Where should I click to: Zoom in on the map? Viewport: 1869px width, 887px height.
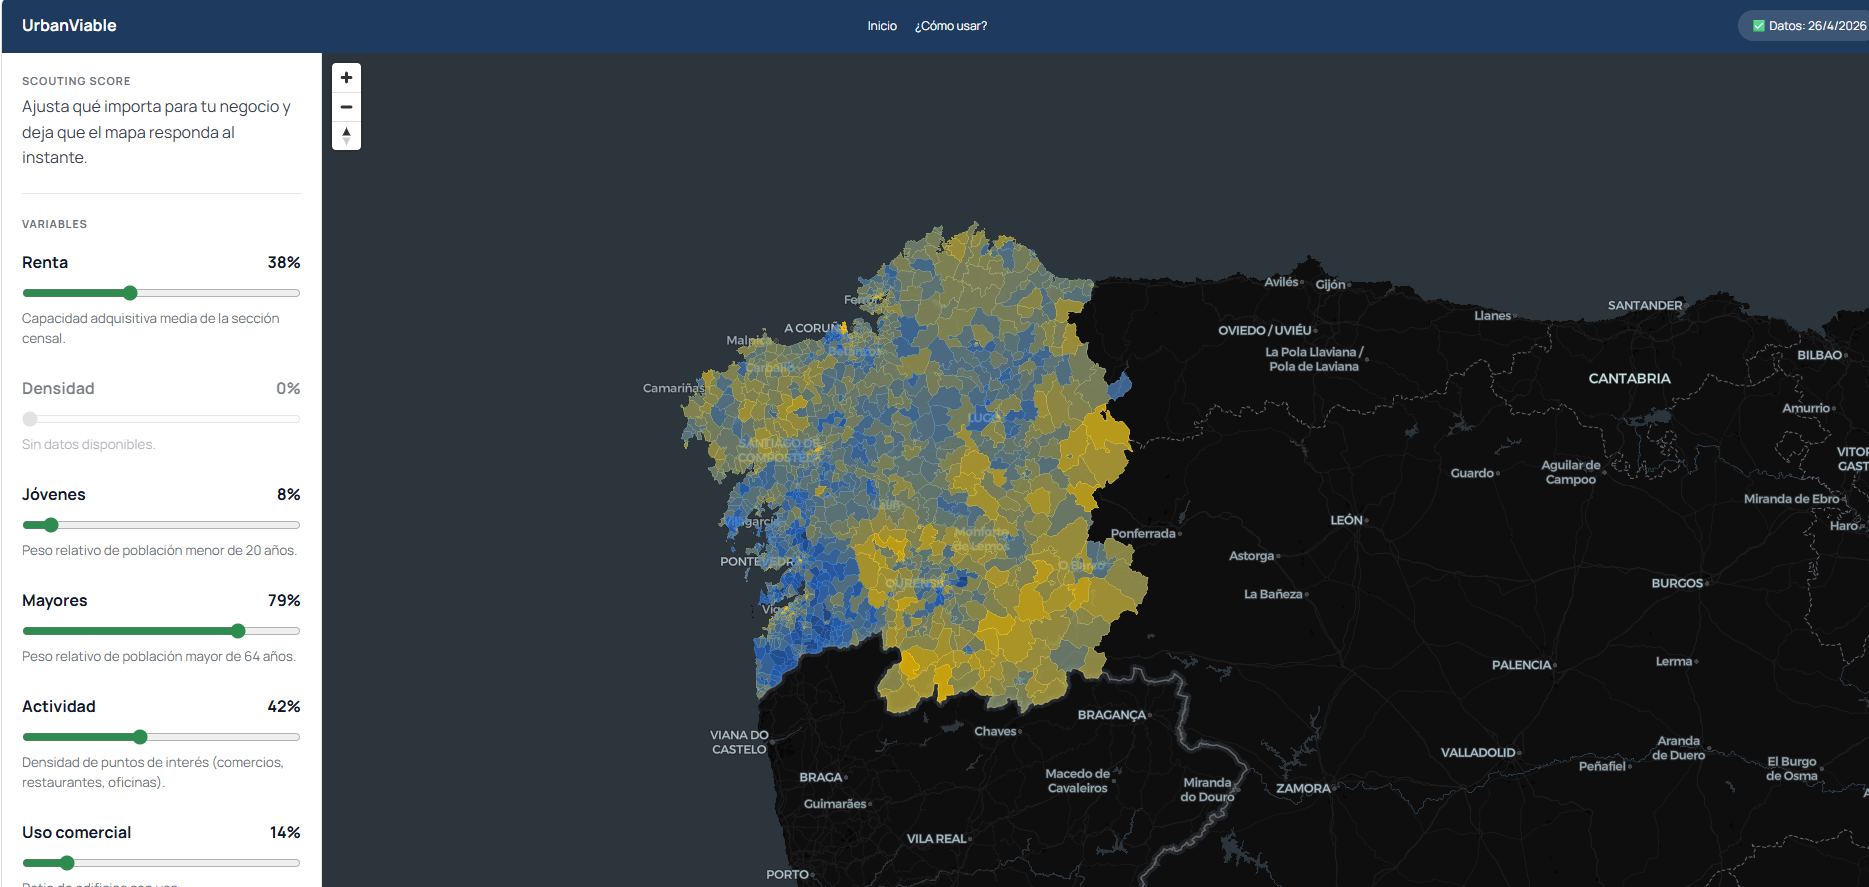(346, 78)
